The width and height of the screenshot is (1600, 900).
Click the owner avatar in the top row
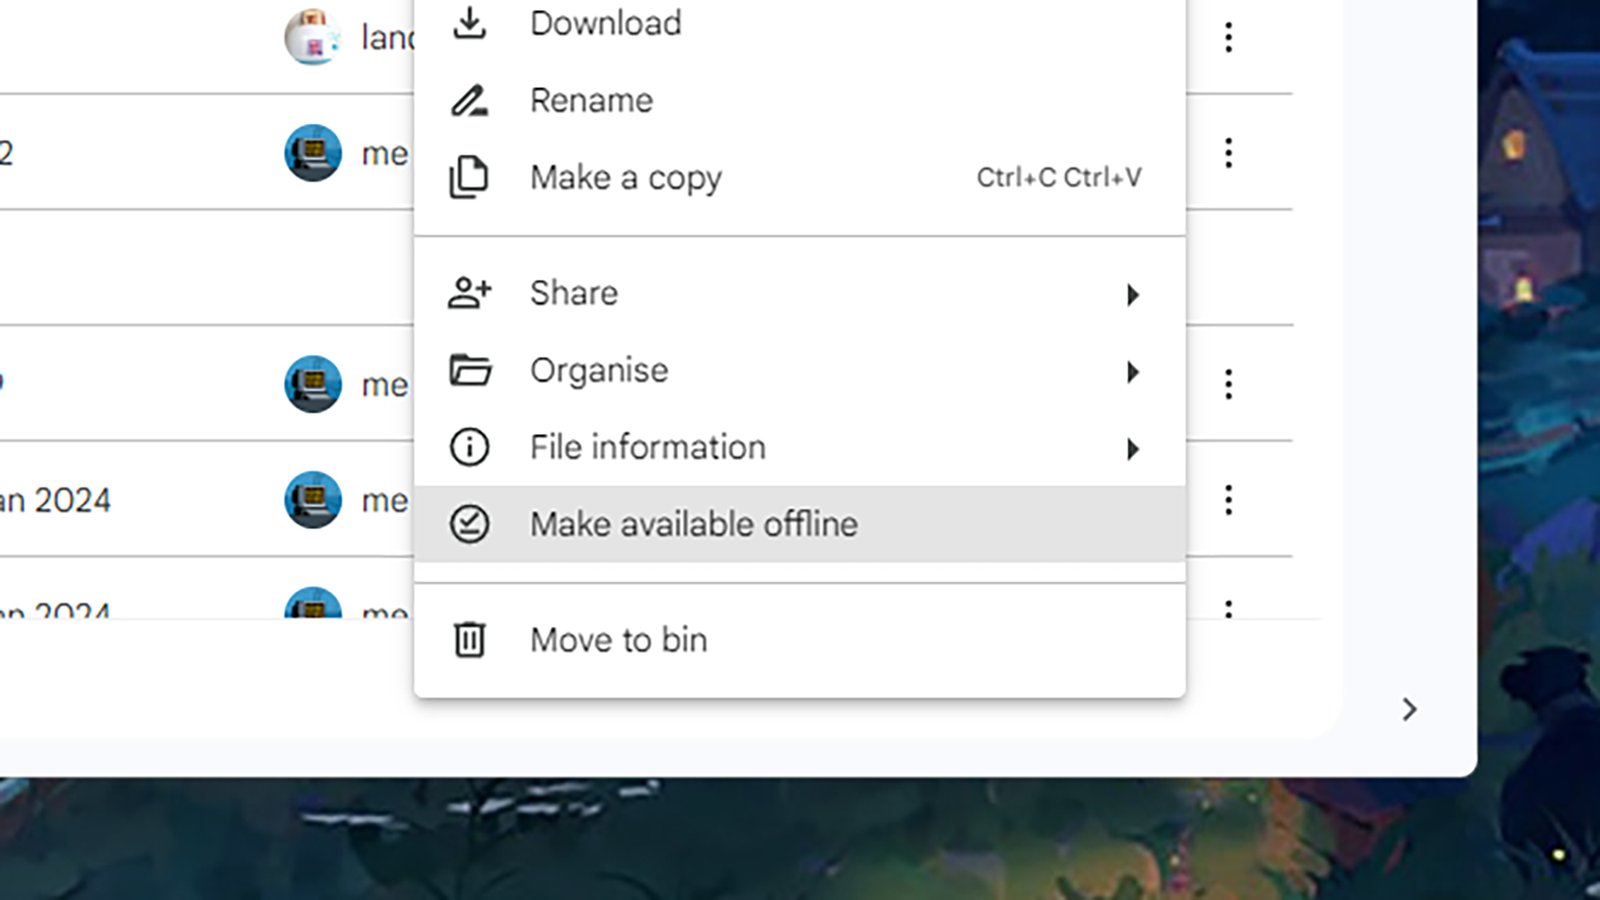coord(313,37)
